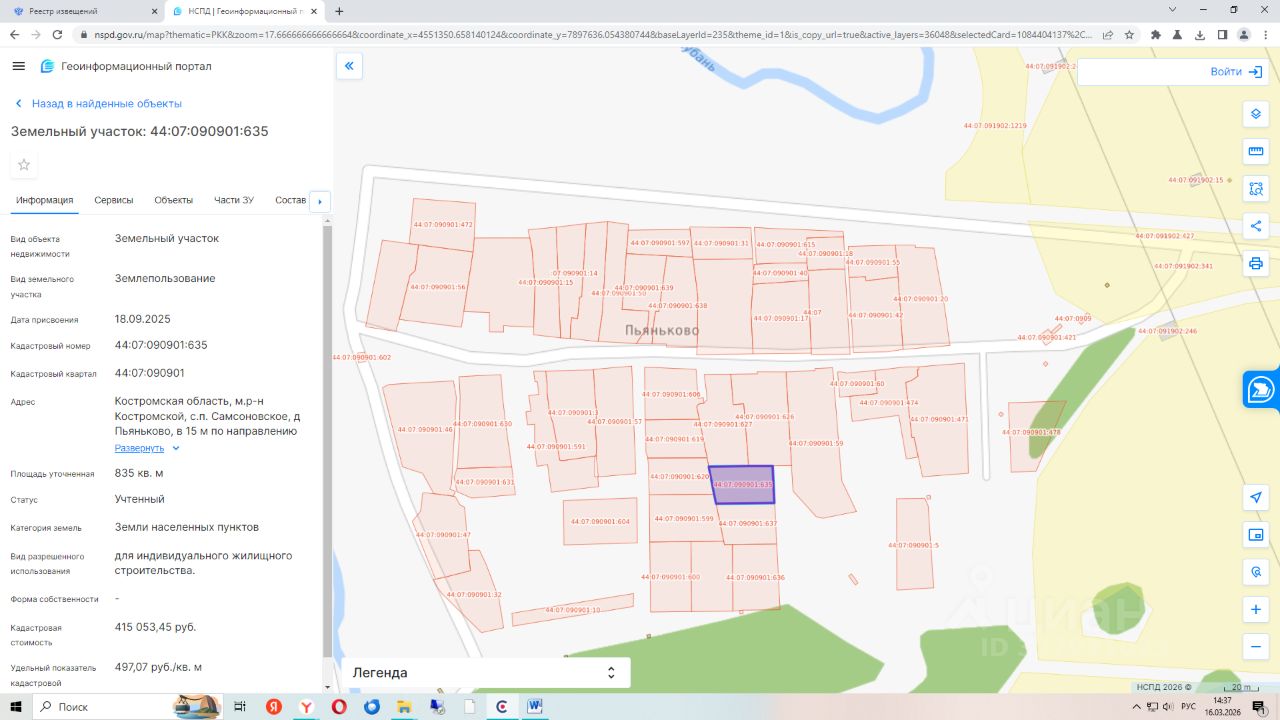Show more tabs with right arrow
This screenshot has height=720, width=1280.
tap(320, 201)
